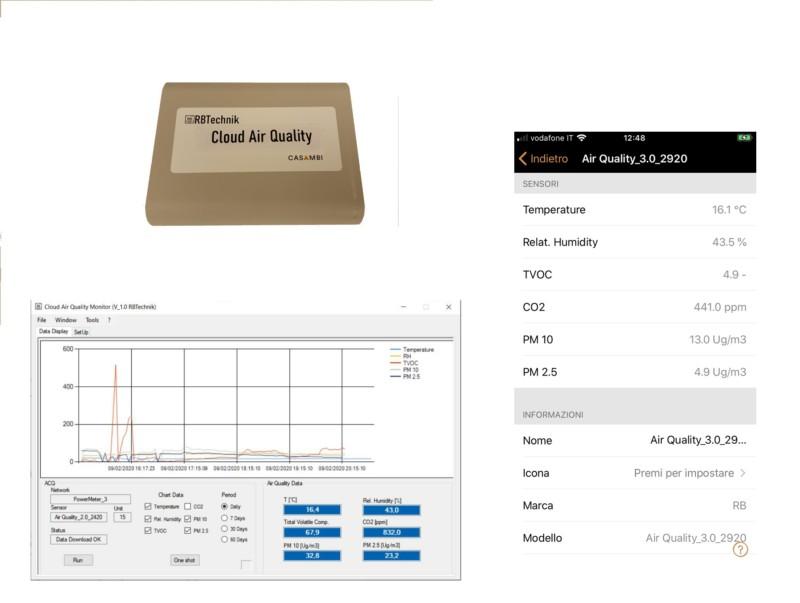Screen dimensions: 800x603
Task: Click the One shot button
Action: (185, 560)
